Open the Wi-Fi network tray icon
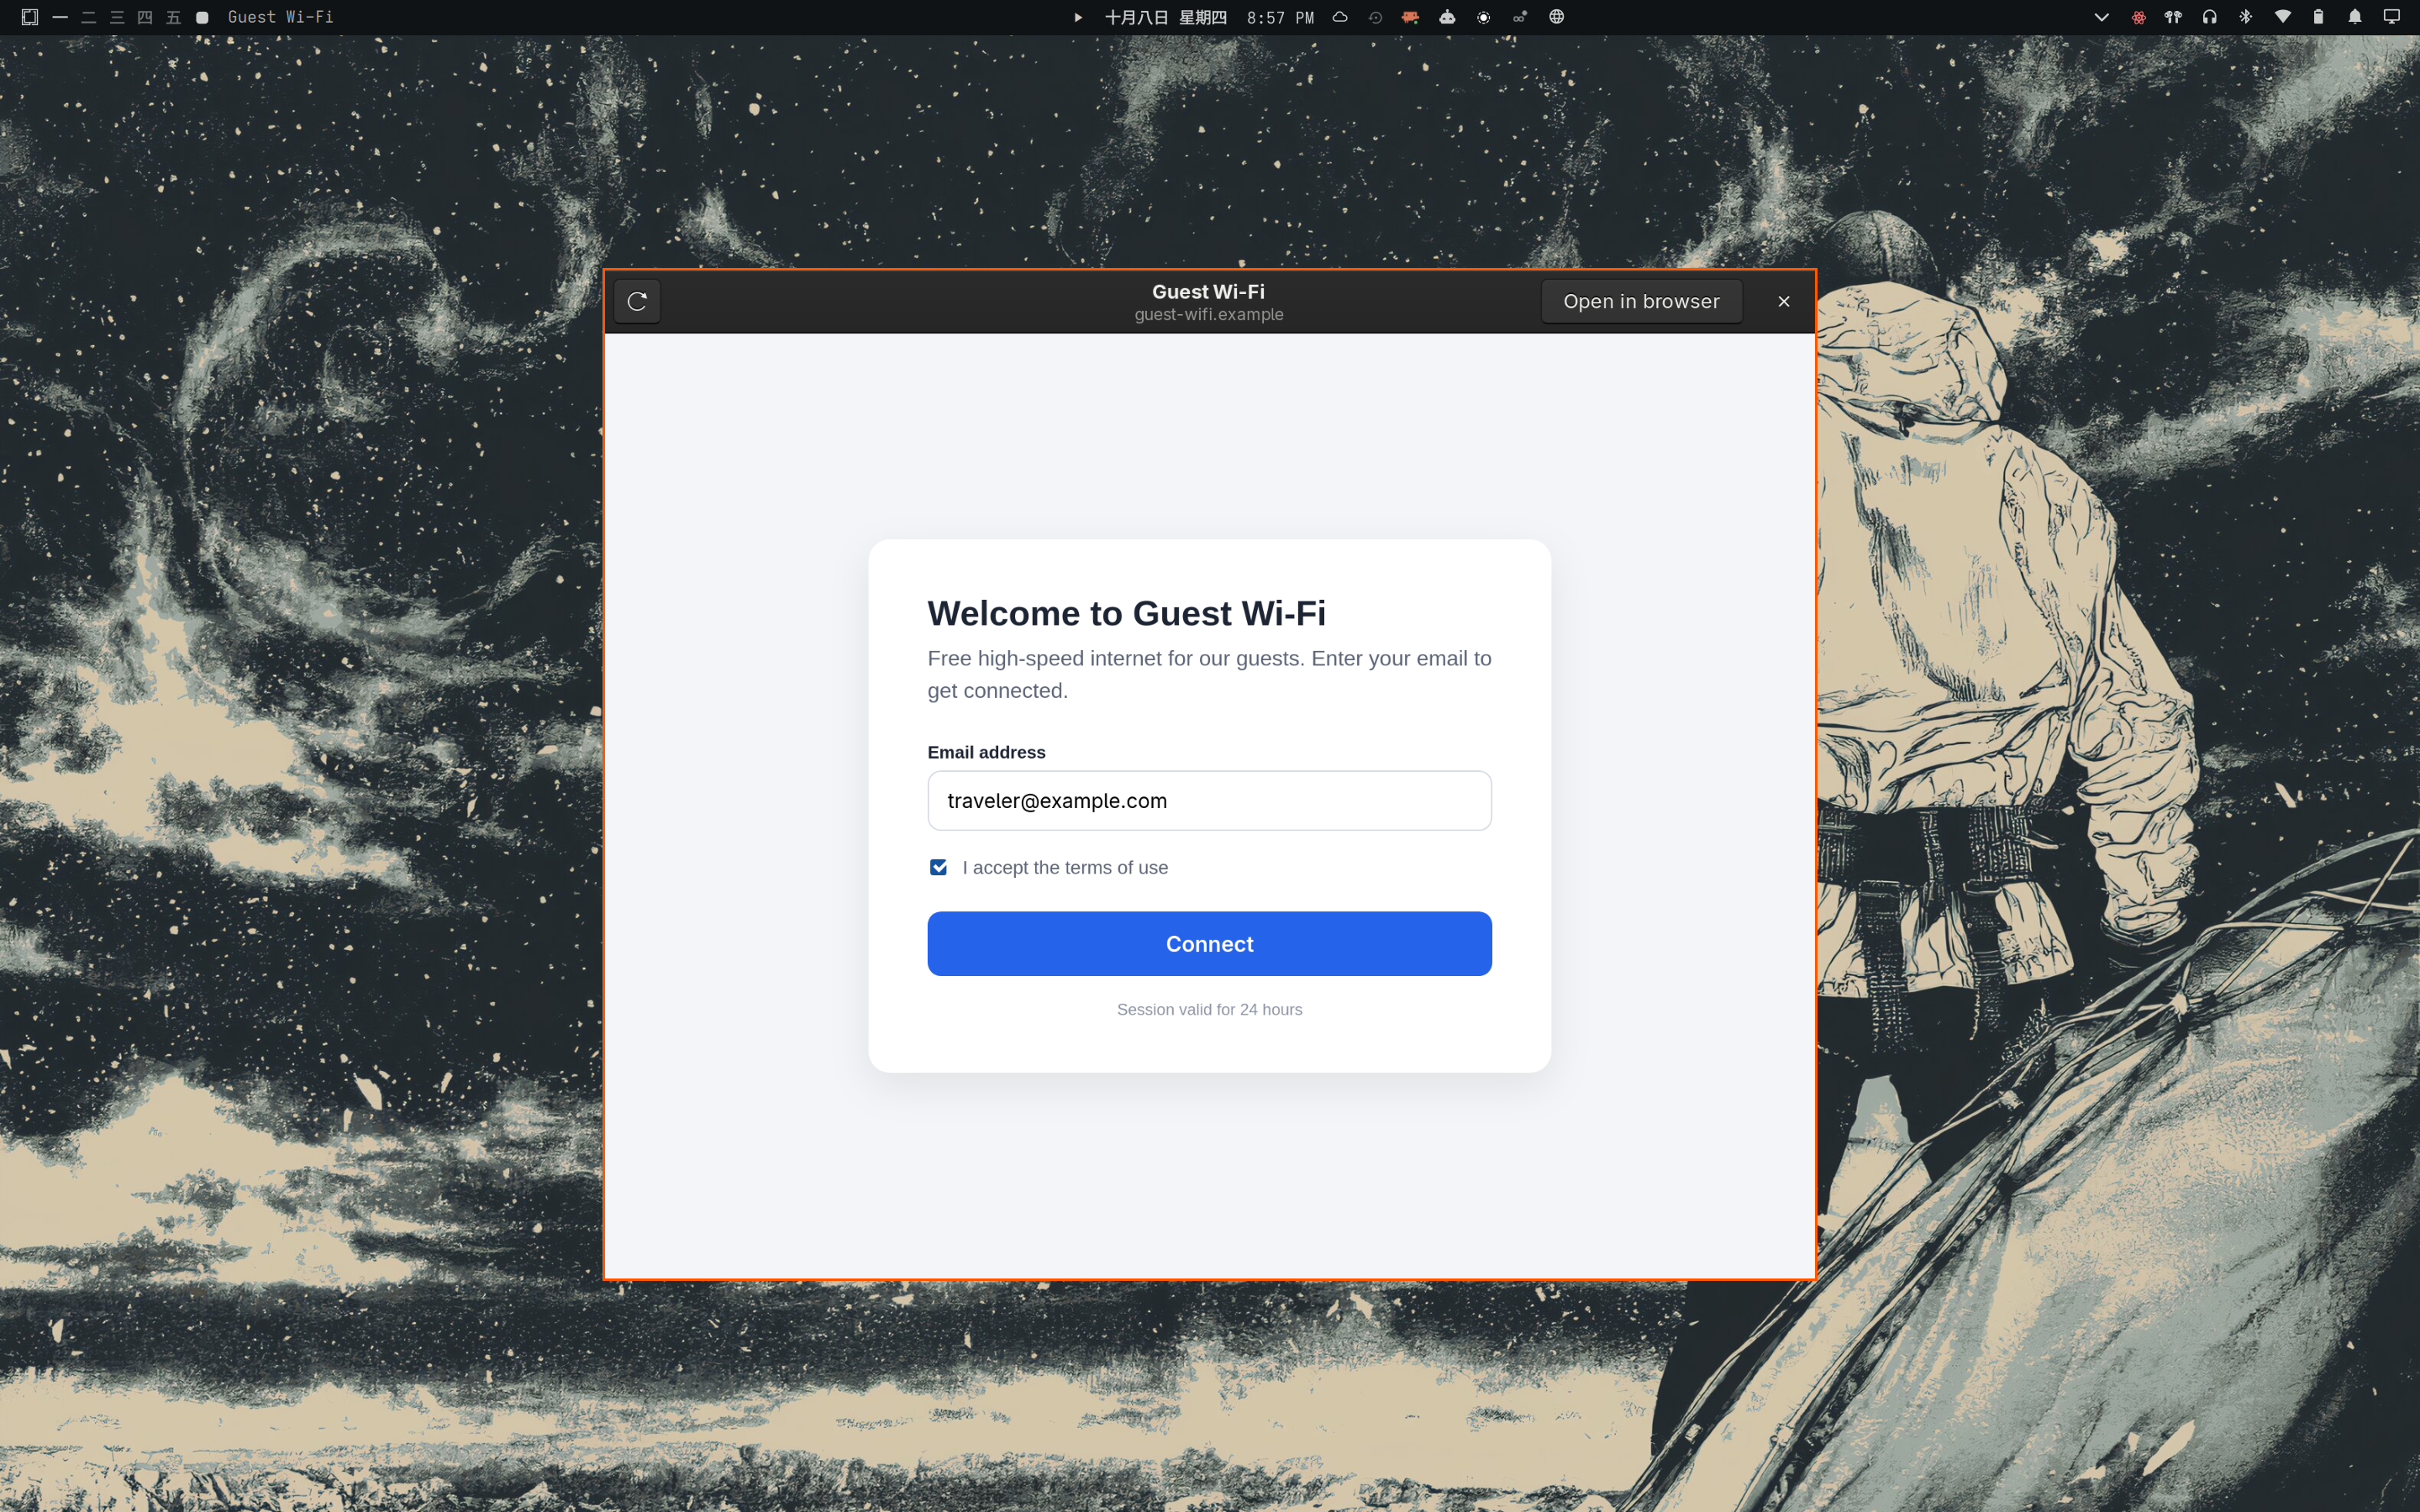 point(2283,17)
